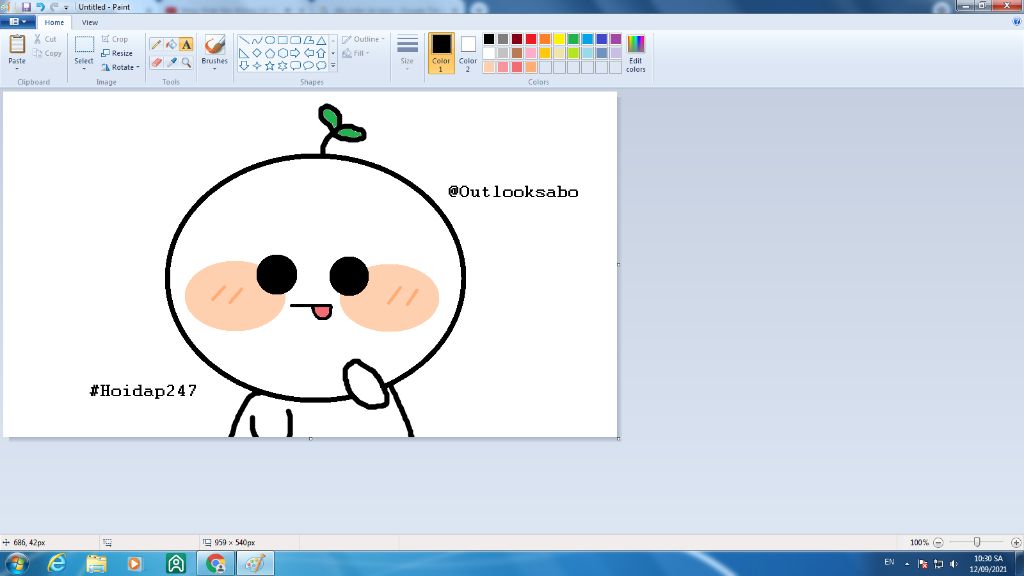Click the Resize button
Viewport: 1024px width, 576px height.
[118, 54]
